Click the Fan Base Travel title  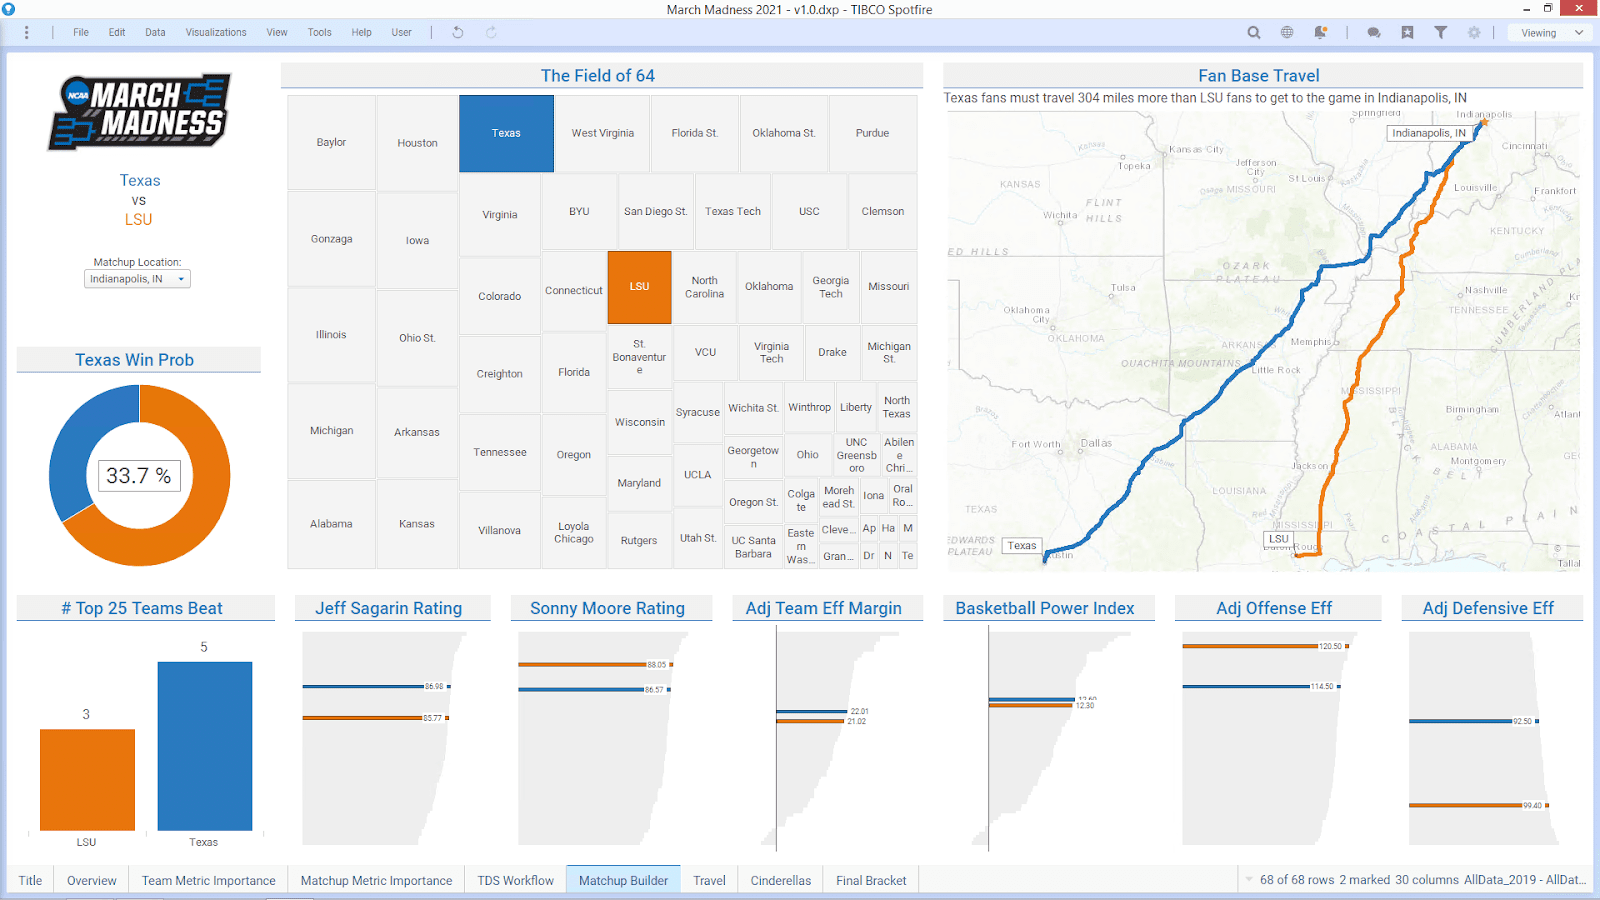(1258, 76)
